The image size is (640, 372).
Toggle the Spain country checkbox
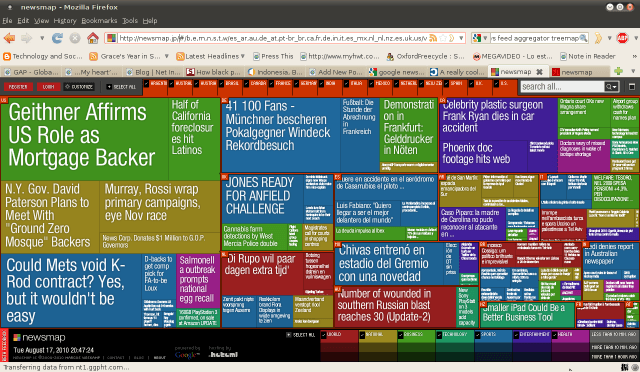447,84
